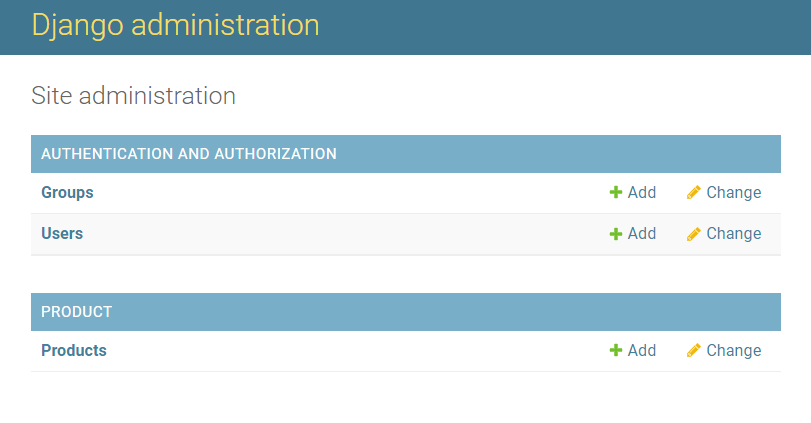
Task: Open the Groups model list
Action: (x=67, y=192)
